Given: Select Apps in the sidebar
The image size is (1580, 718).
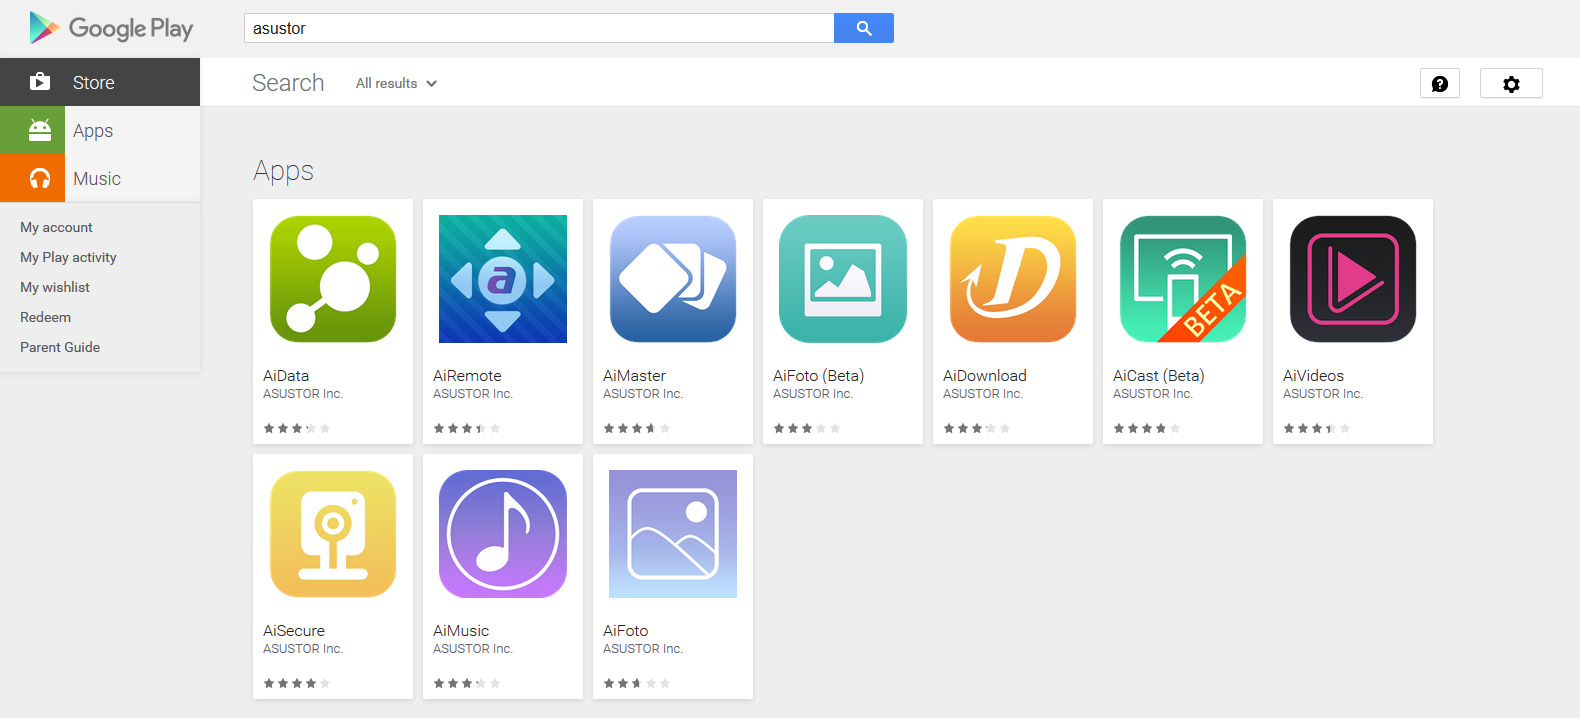Looking at the screenshot, I should coord(100,130).
